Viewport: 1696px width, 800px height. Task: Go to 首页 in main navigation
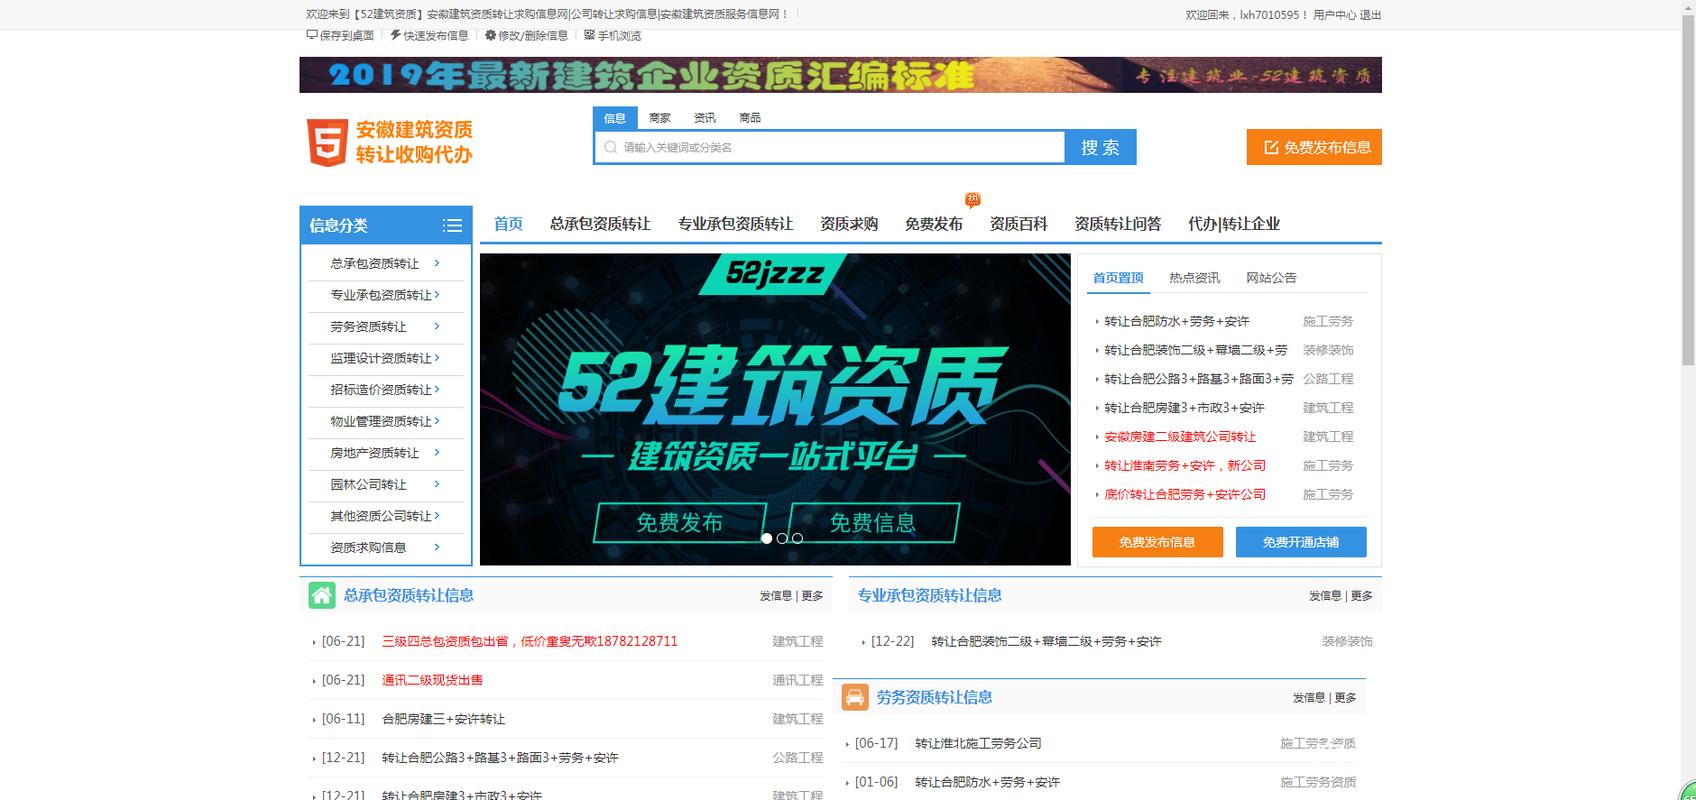[508, 224]
